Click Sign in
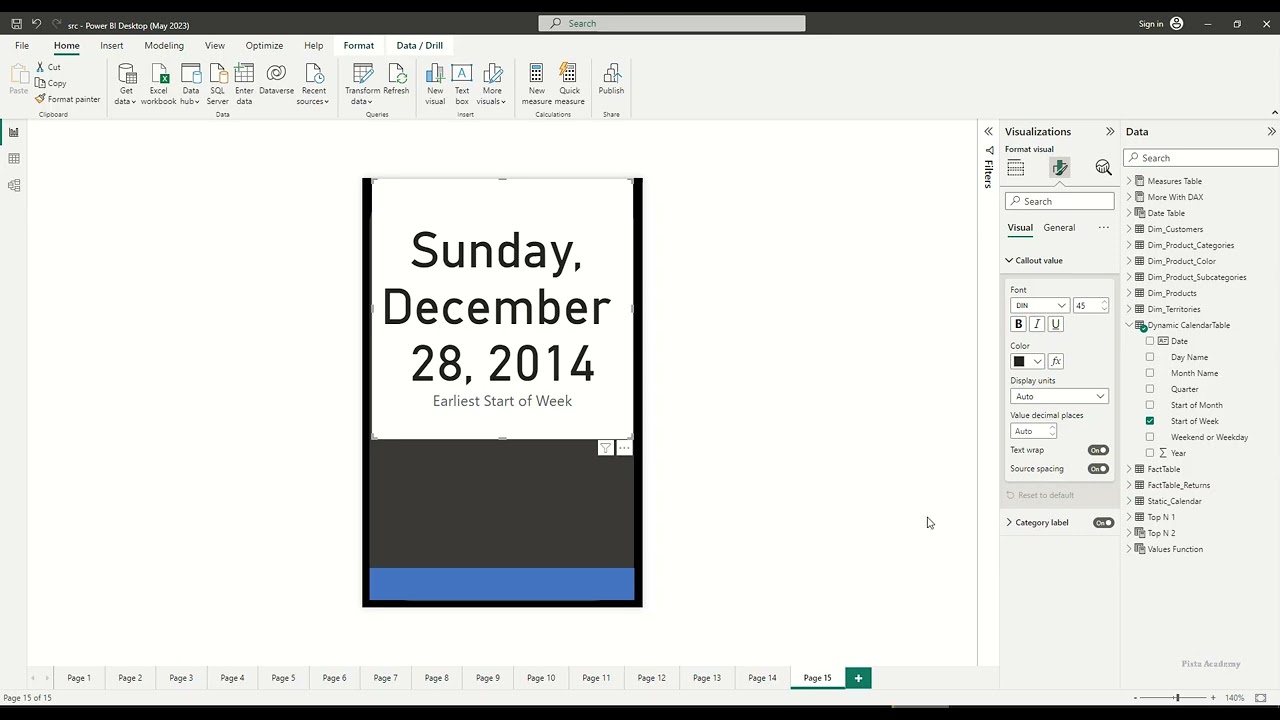The width and height of the screenshot is (1280, 720). point(1150,24)
